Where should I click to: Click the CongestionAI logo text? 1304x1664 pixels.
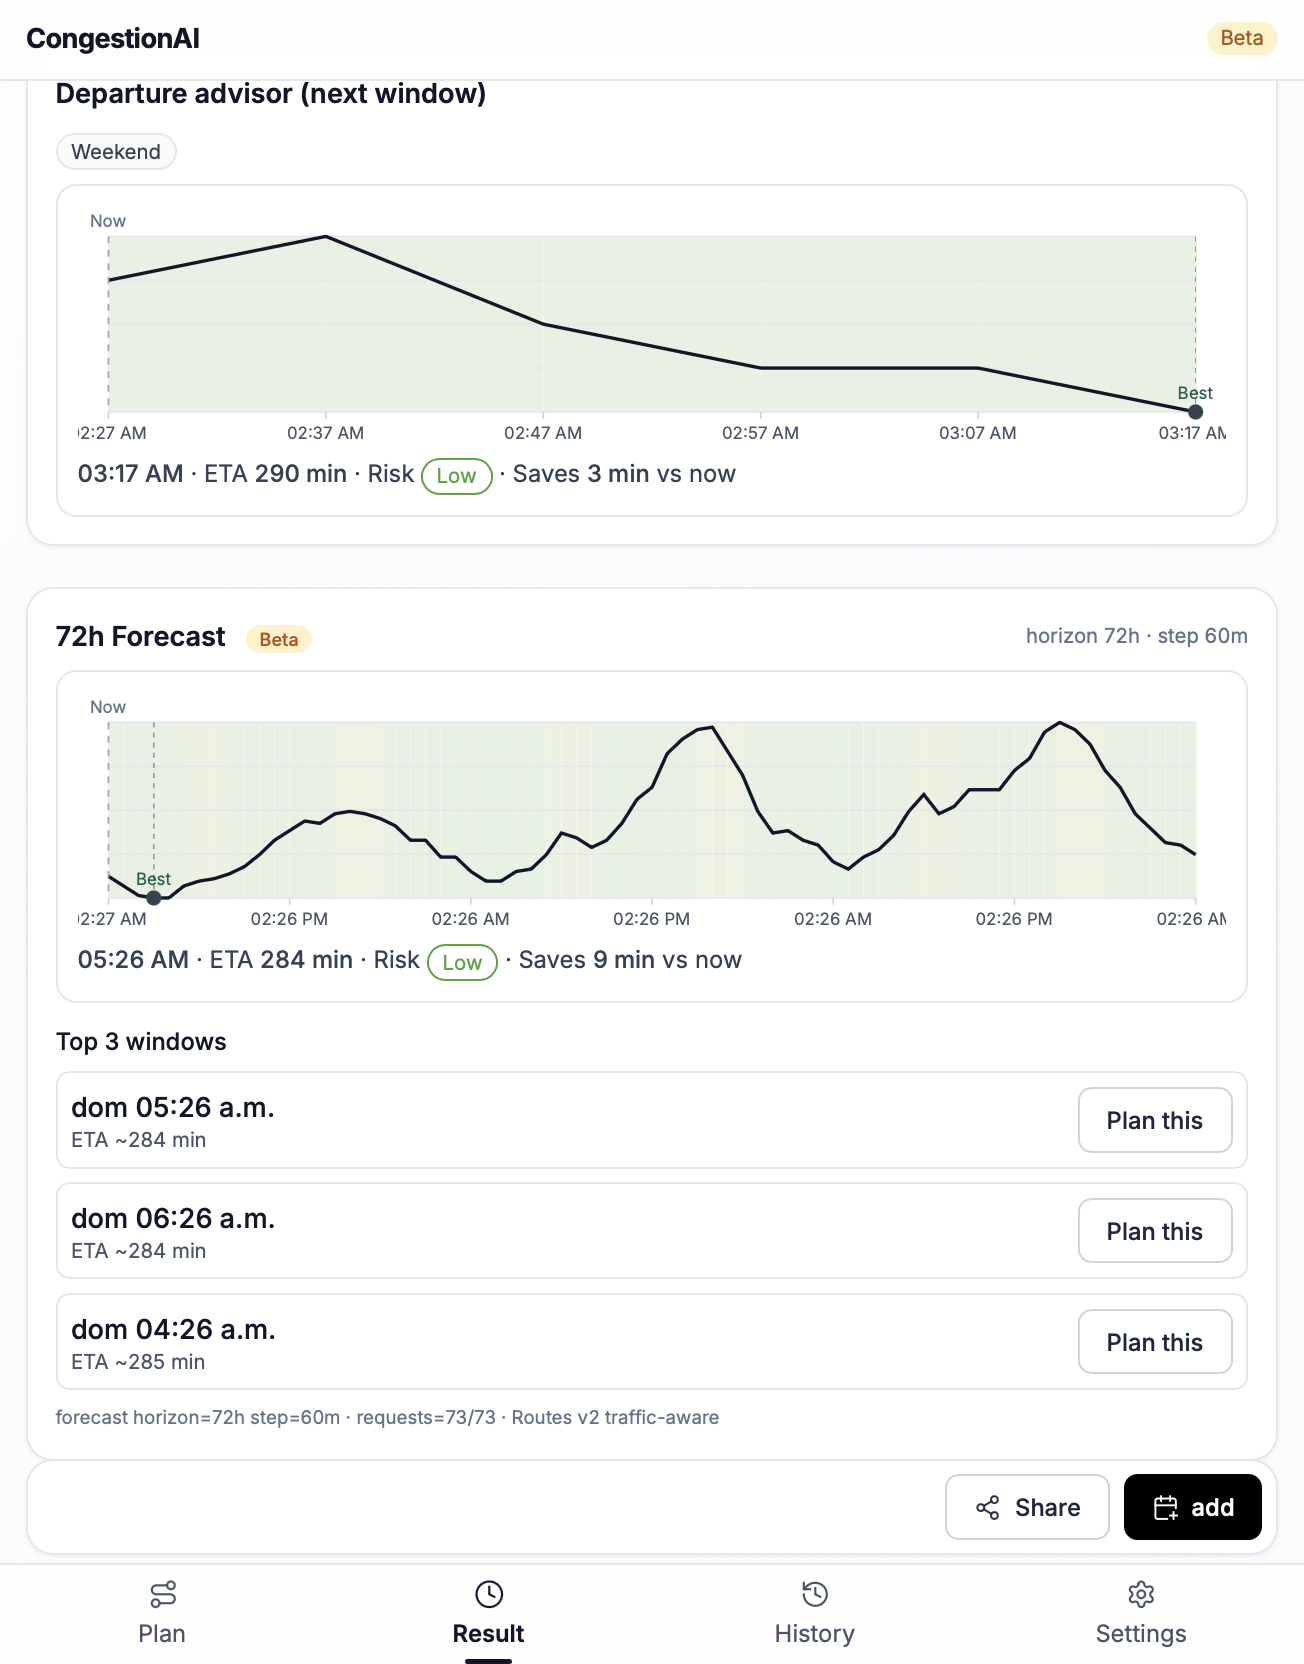pyautogui.click(x=113, y=39)
